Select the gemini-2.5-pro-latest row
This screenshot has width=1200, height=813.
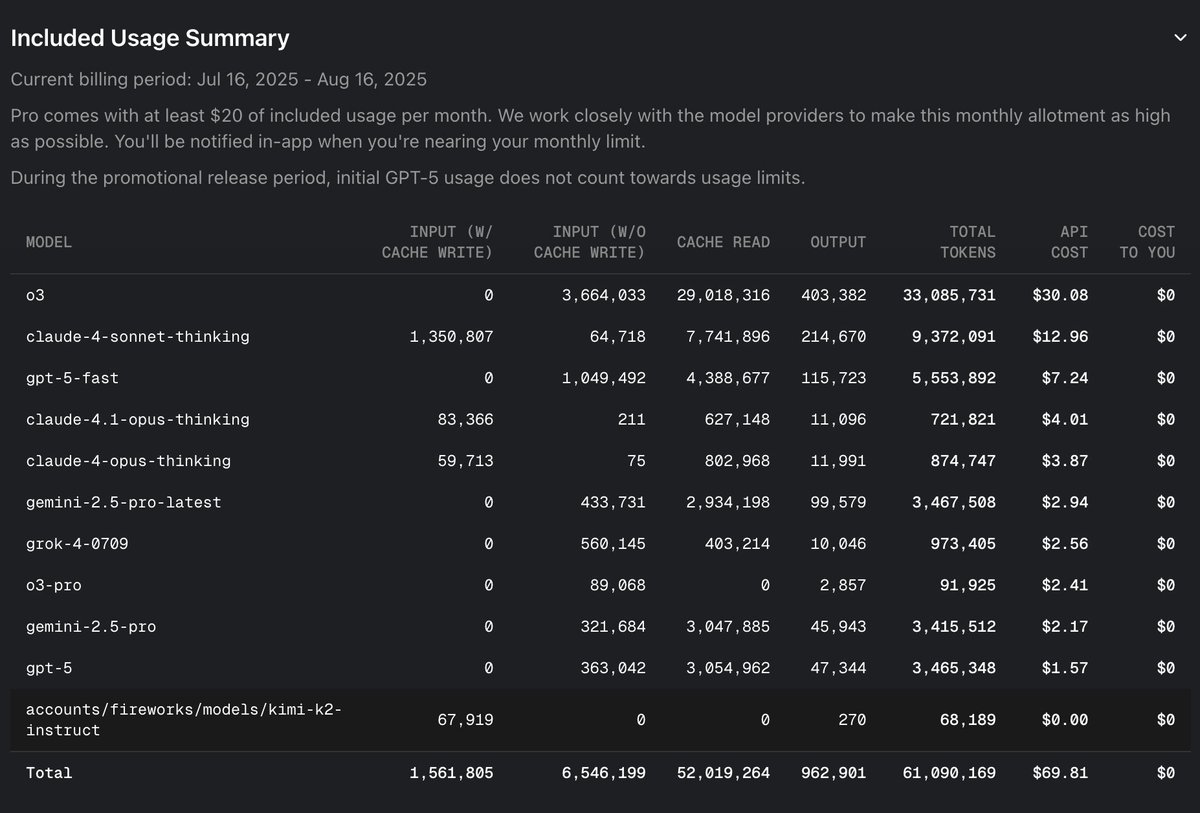(x=124, y=502)
